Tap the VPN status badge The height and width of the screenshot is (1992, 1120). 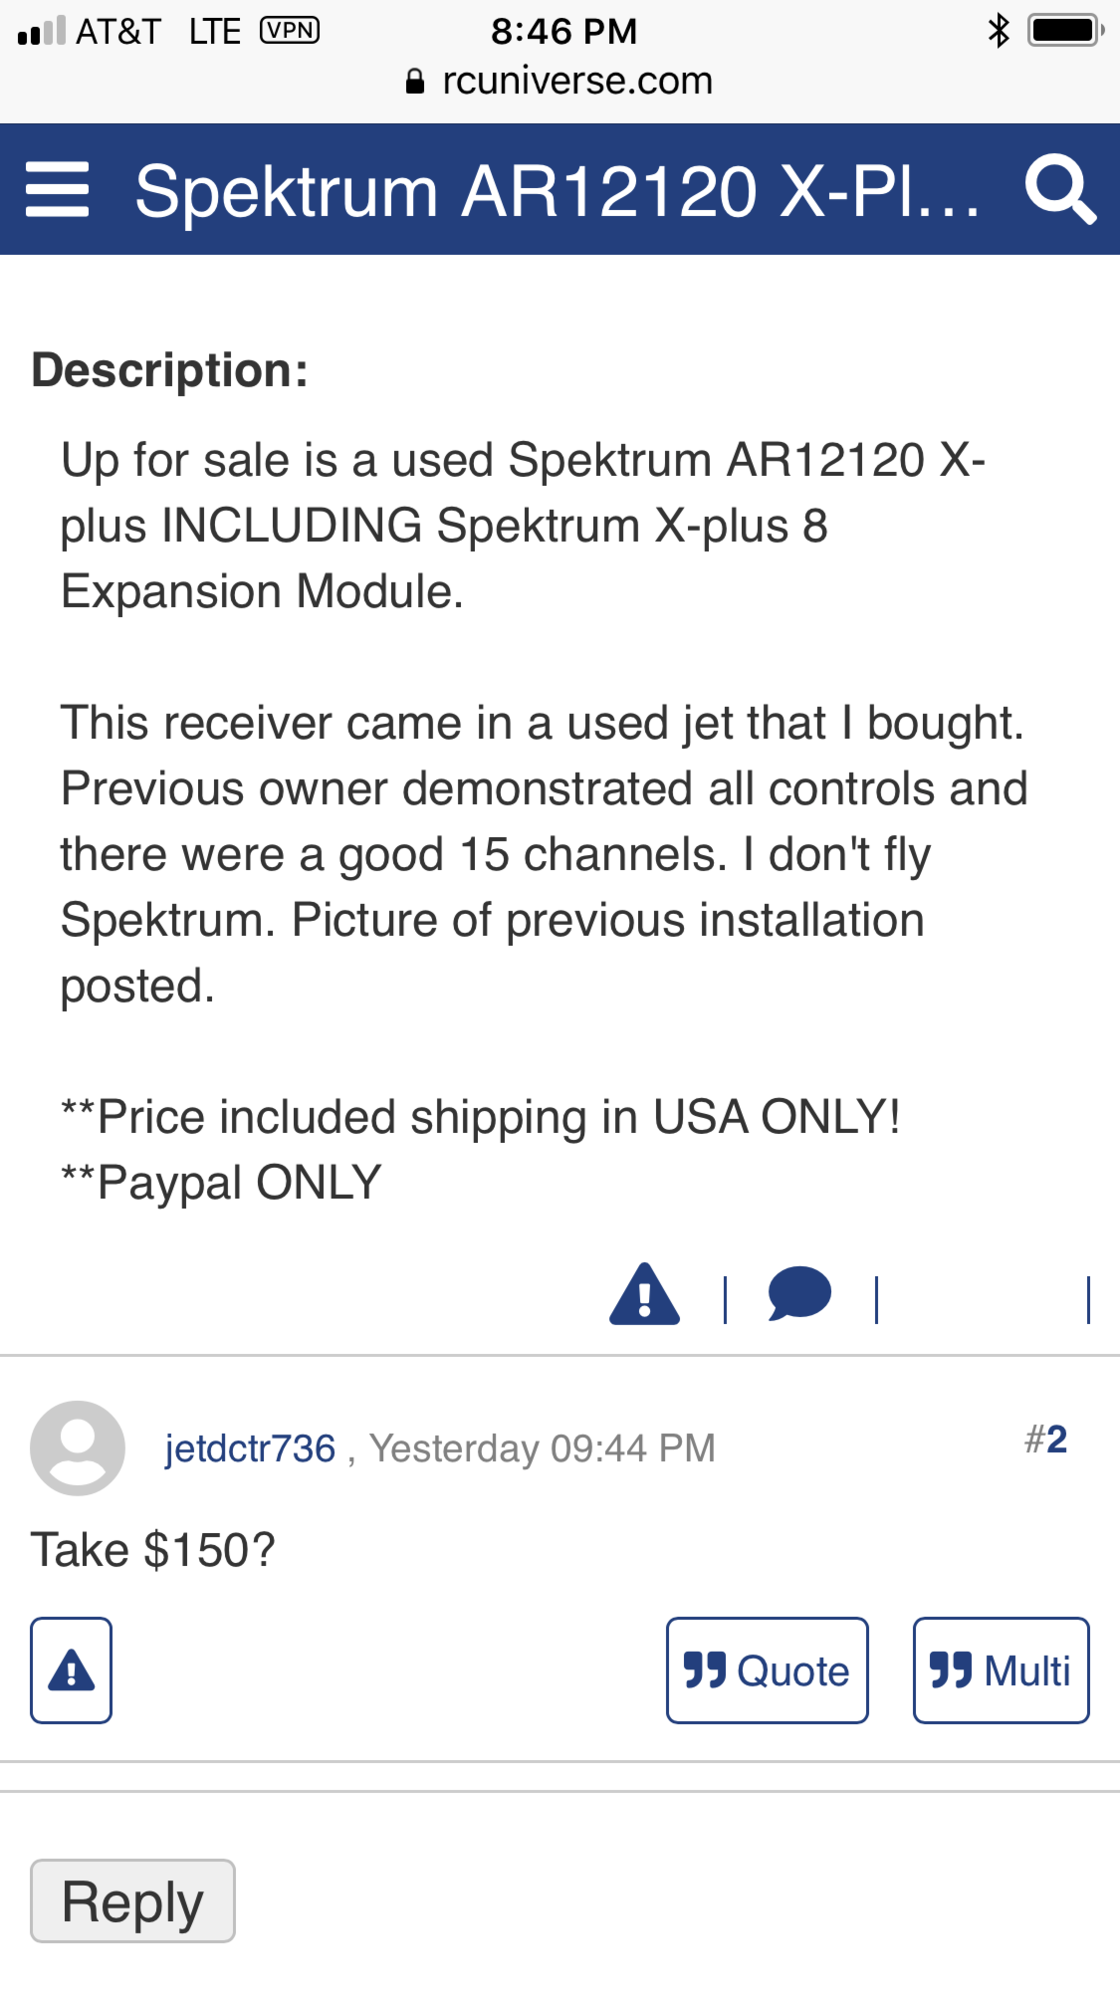[x=289, y=31]
